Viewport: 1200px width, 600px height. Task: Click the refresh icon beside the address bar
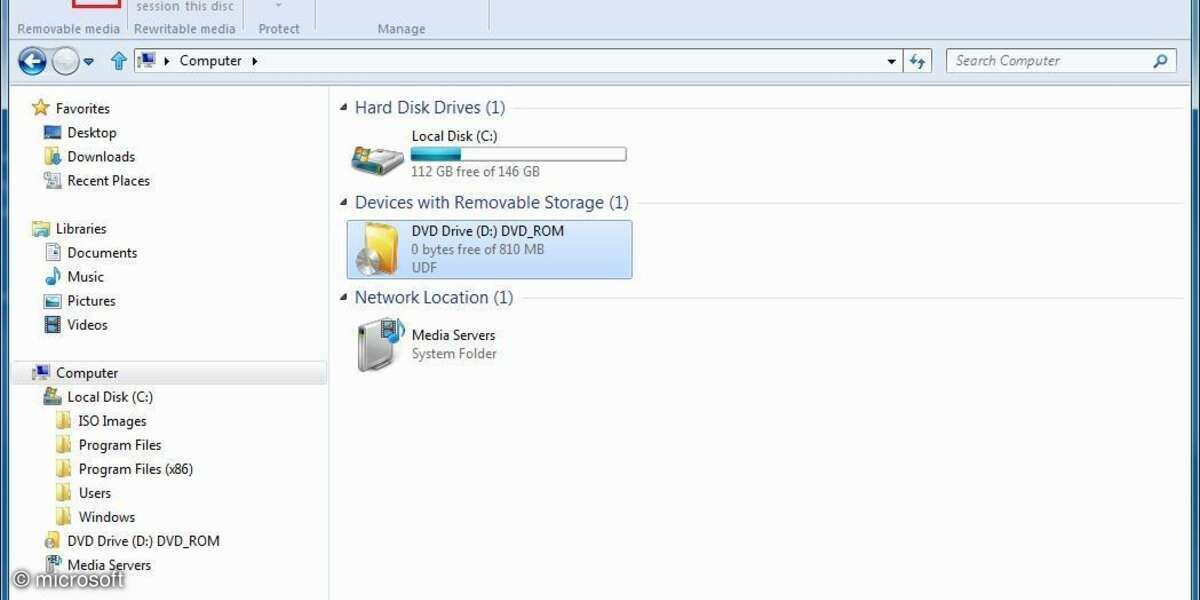pos(918,60)
